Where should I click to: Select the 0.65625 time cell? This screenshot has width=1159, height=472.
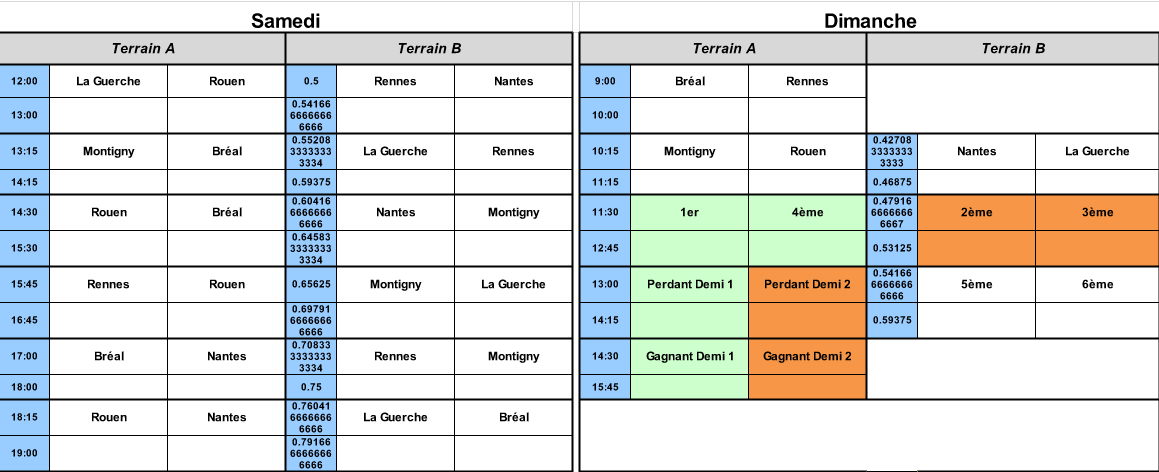coord(310,284)
